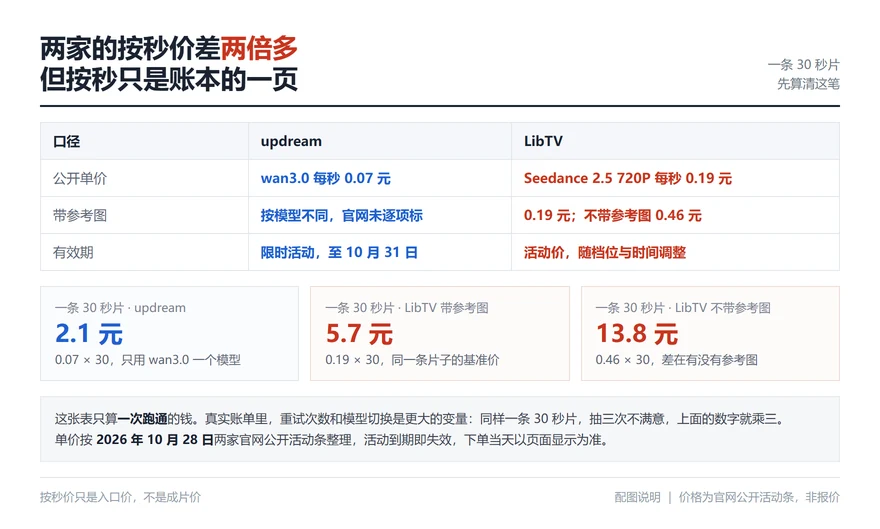880x529 pixels.
Task: Click the row label '公开单价'
Action: (80, 178)
